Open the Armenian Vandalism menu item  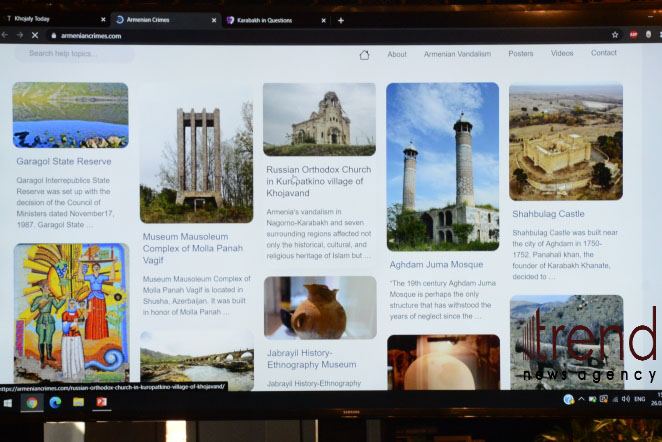(459, 54)
